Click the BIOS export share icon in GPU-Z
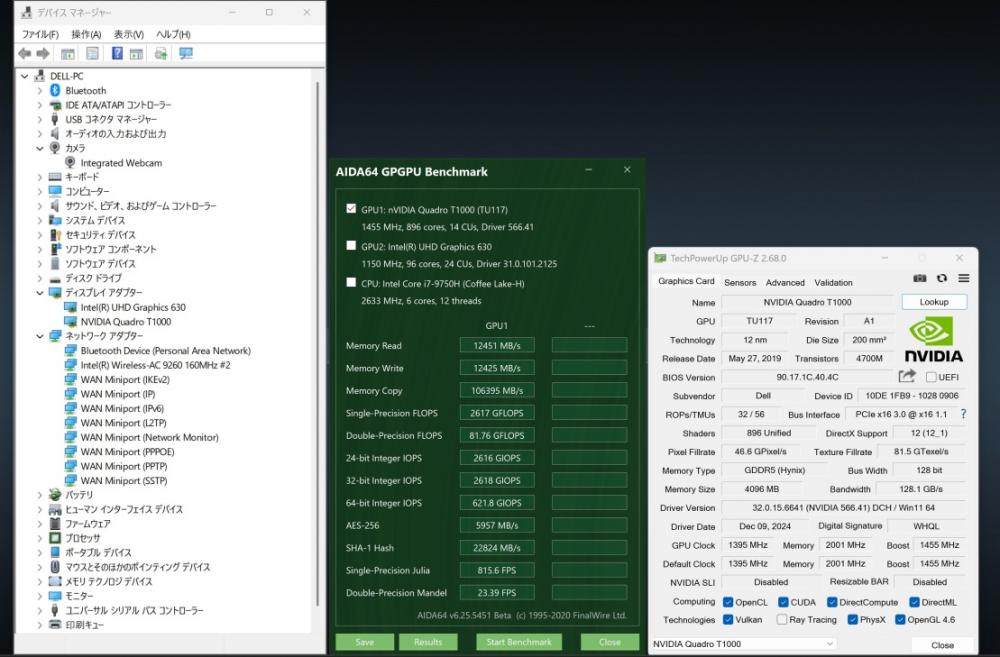This screenshot has width=1000, height=657. pos(907,376)
